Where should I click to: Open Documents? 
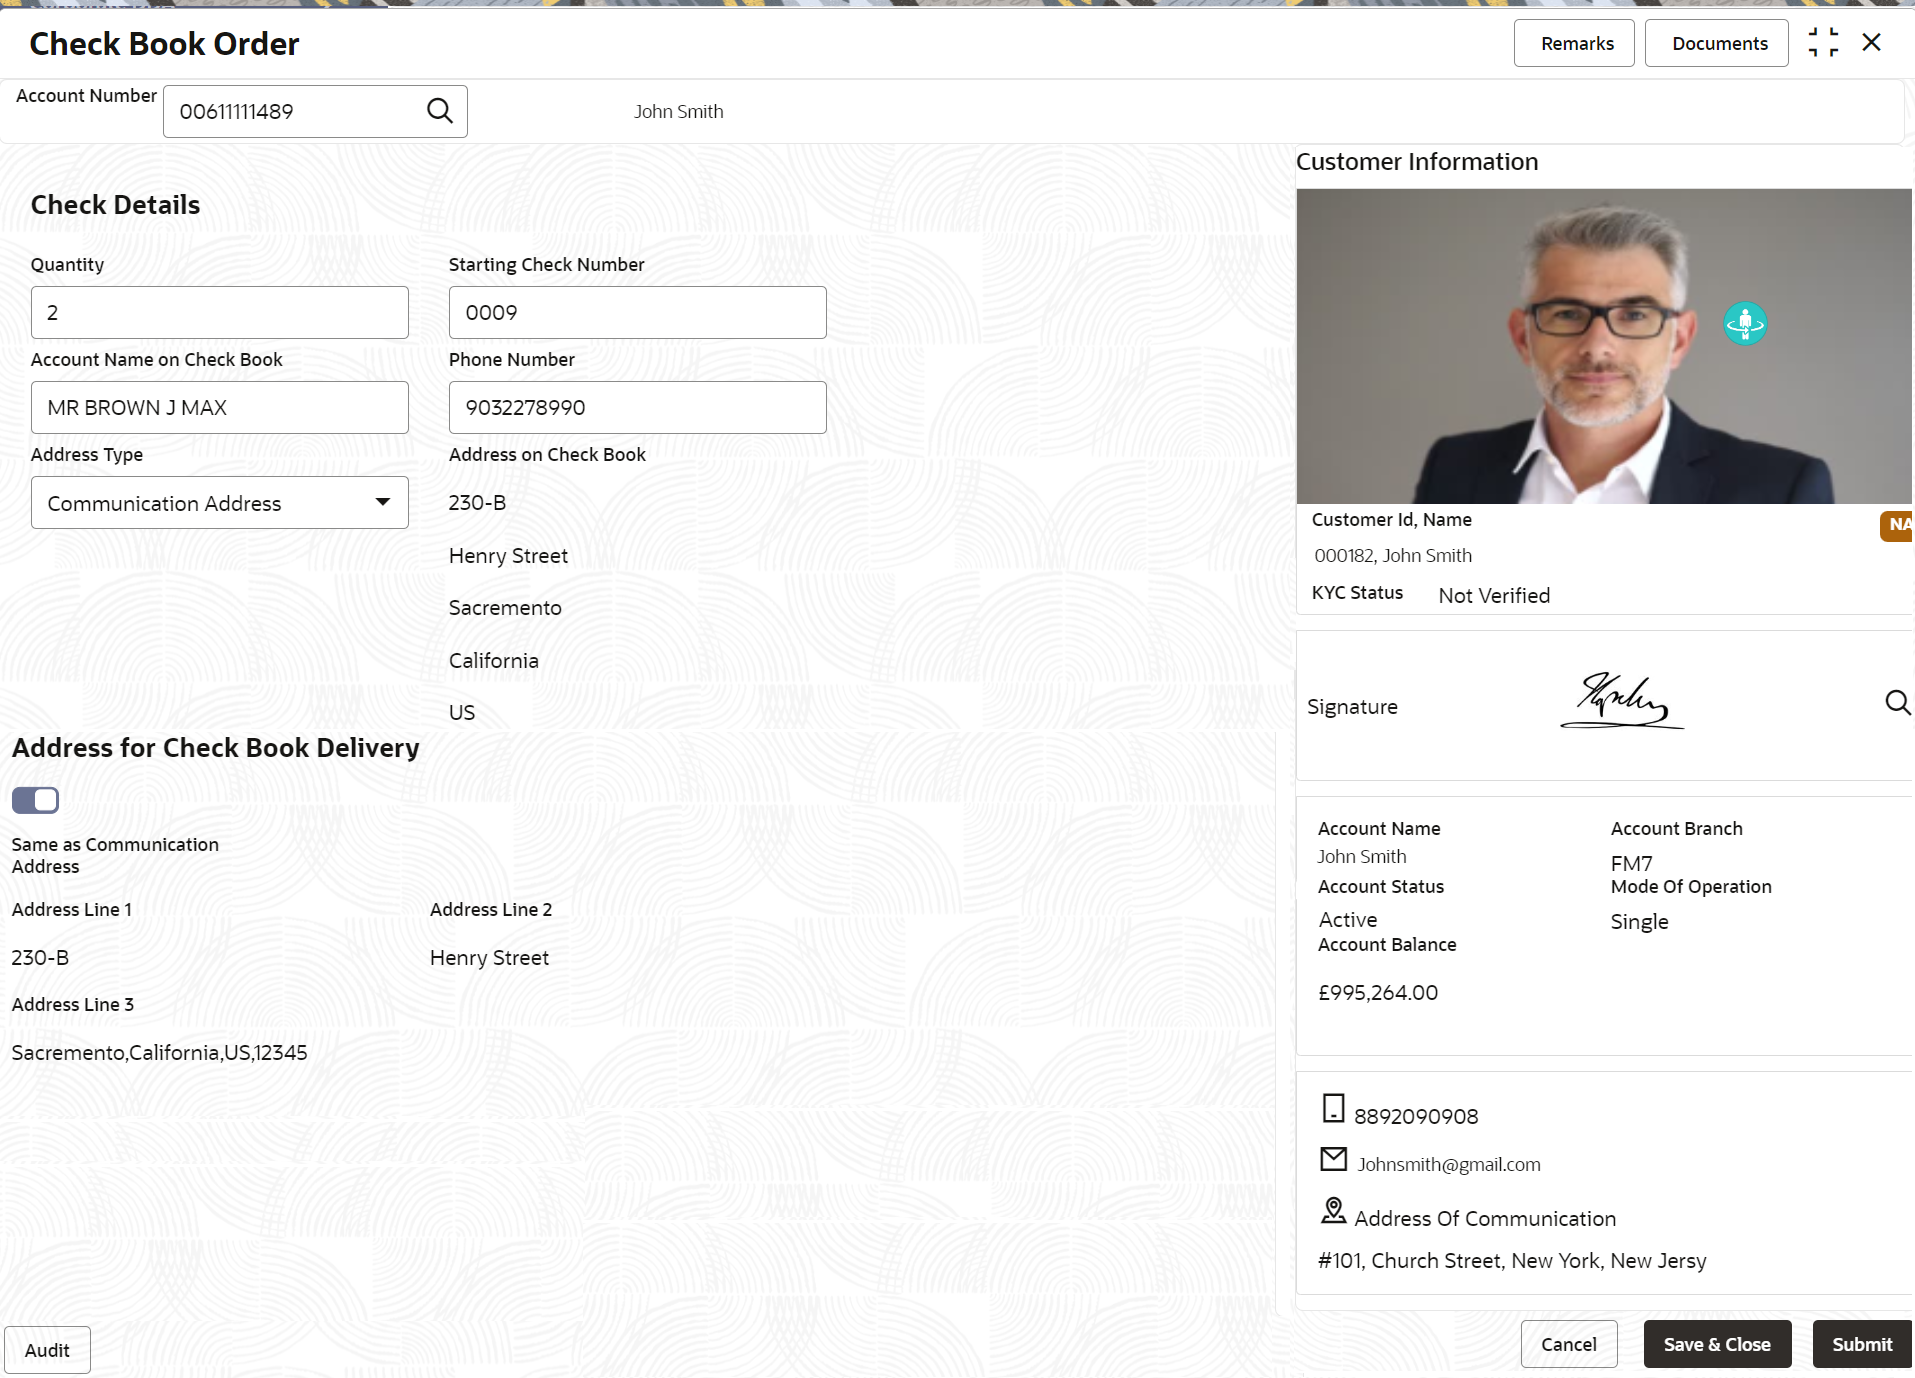click(1717, 43)
